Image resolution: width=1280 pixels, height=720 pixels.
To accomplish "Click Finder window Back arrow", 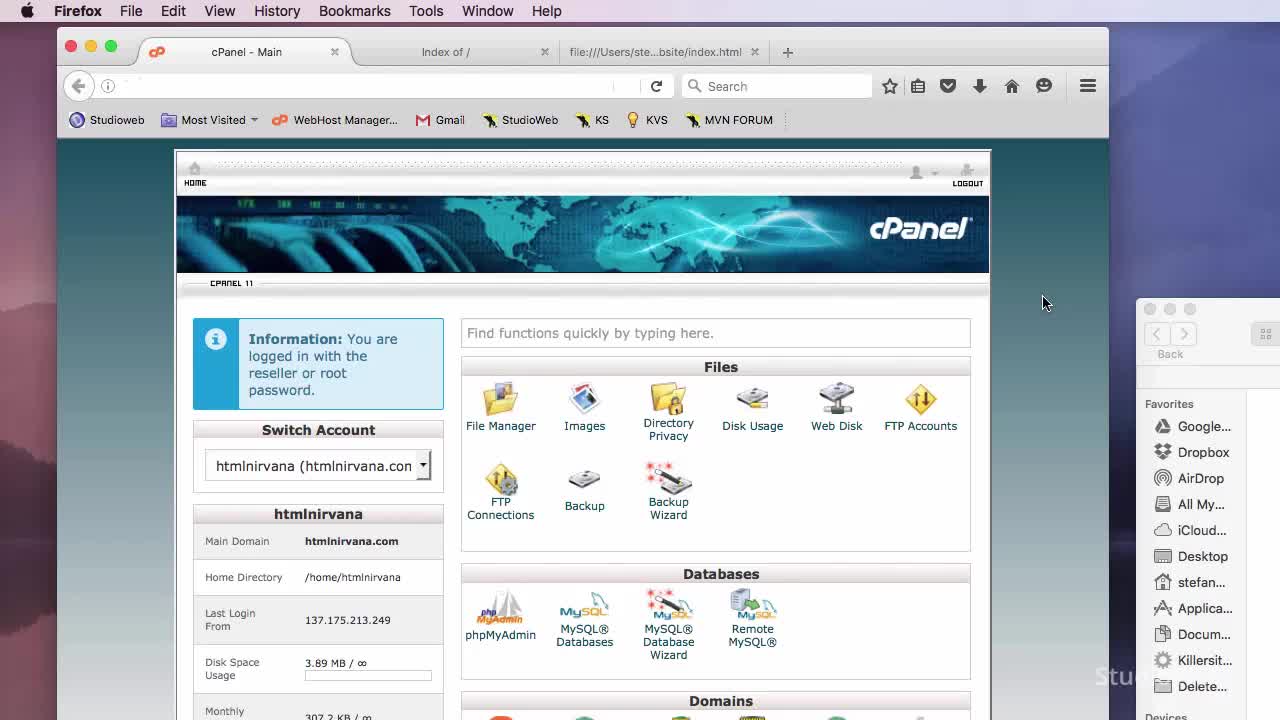I will click(x=1157, y=334).
